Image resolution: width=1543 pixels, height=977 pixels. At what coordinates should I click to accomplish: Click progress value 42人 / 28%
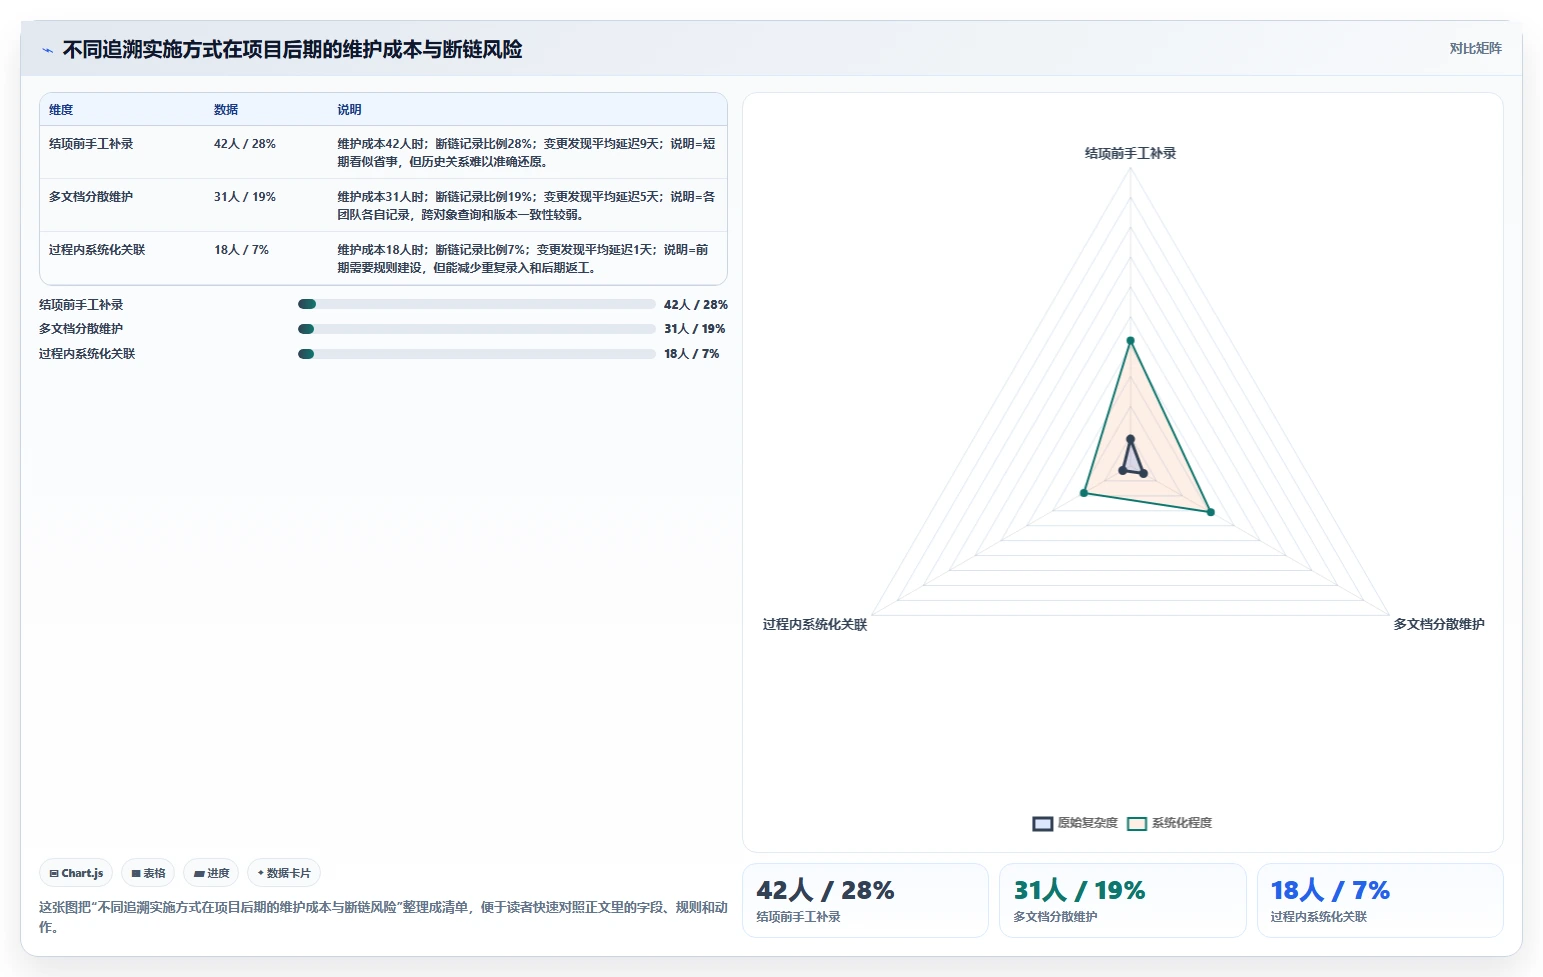[695, 305]
